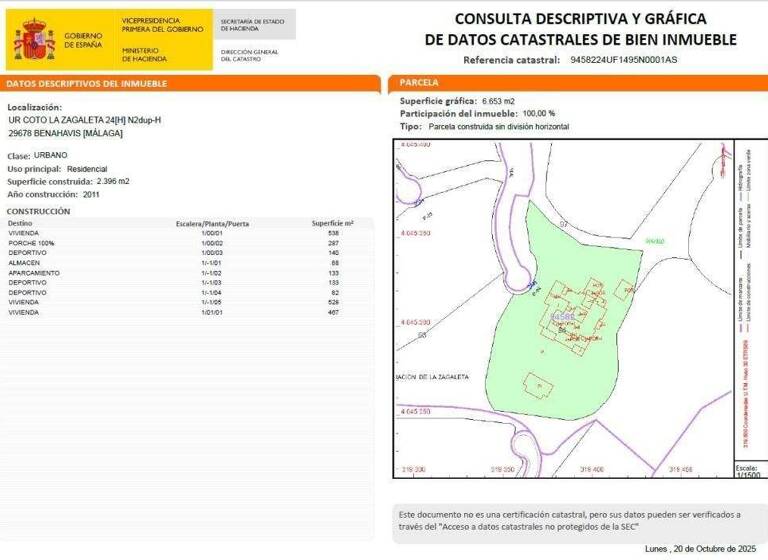Click the cadastral reference number 9458224UF1495N0001AS

pos(623,60)
